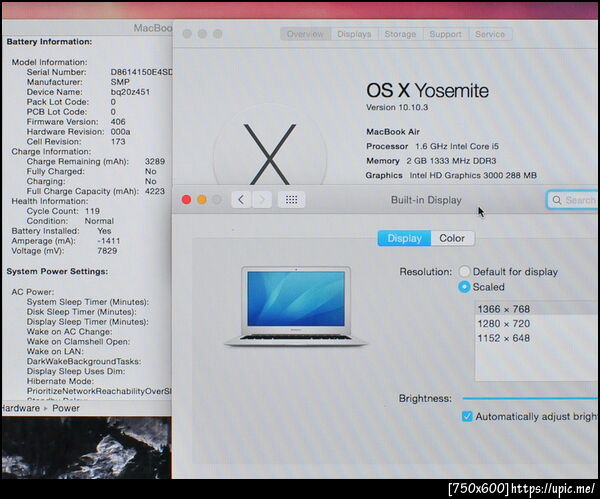Choose the 1366 × 768 resolution
This screenshot has width=600, height=499.
point(536,309)
